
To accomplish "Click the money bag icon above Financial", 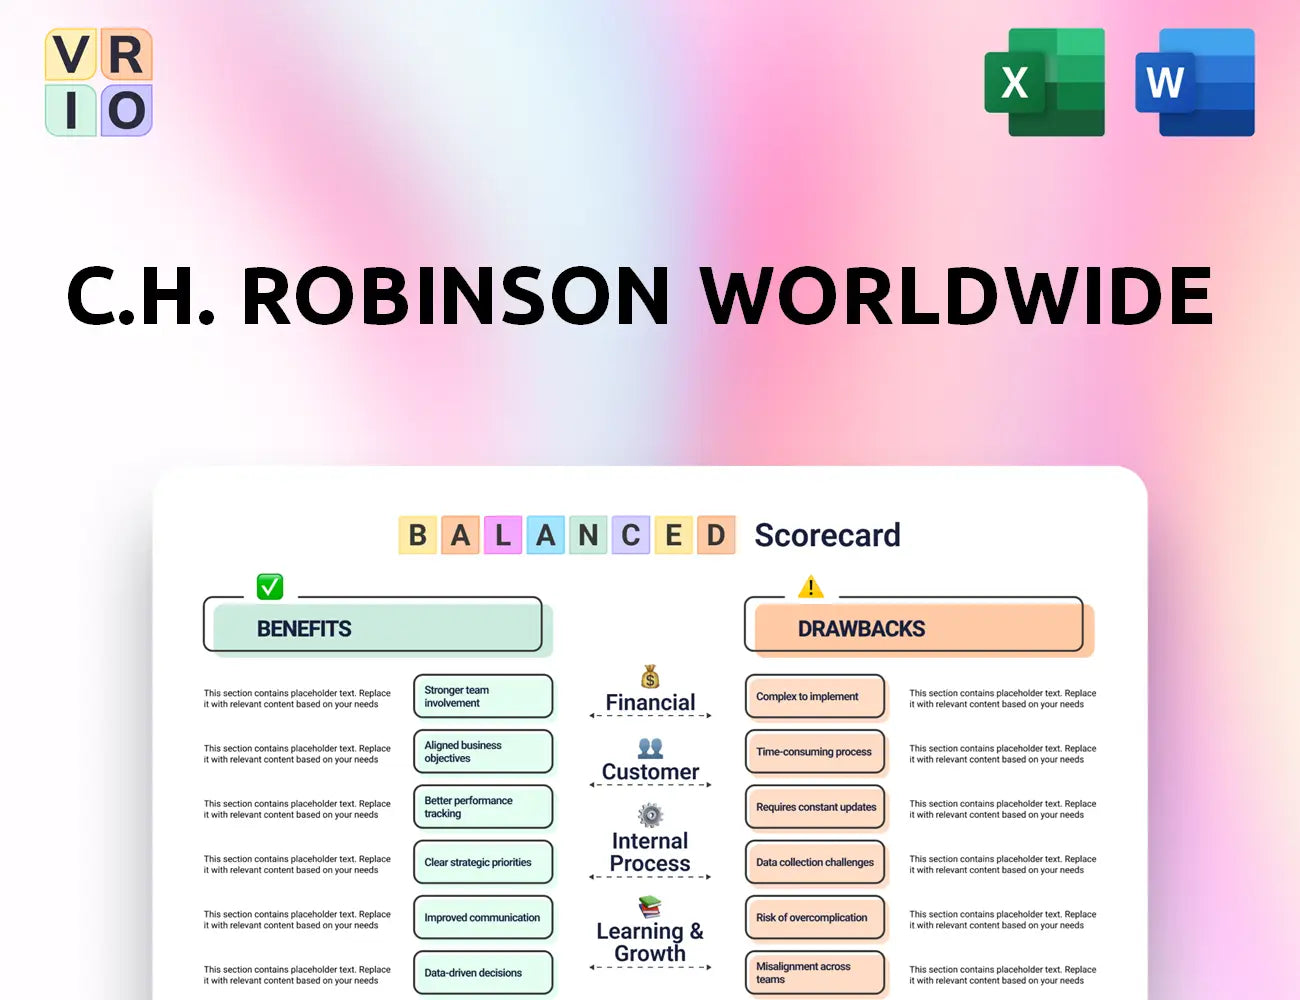I will coord(650,677).
